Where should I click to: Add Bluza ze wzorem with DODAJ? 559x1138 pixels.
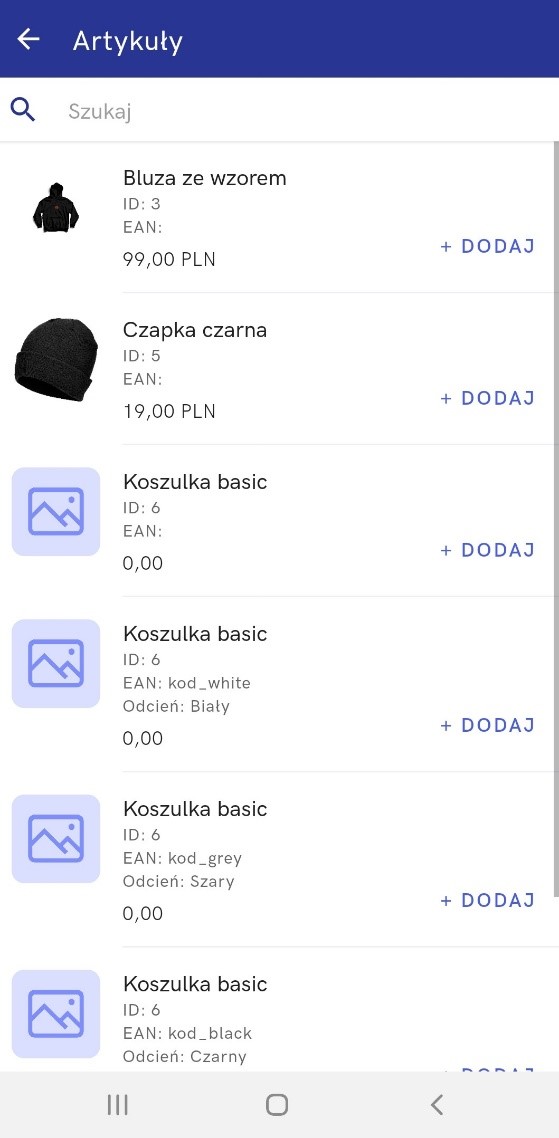tap(488, 246)
